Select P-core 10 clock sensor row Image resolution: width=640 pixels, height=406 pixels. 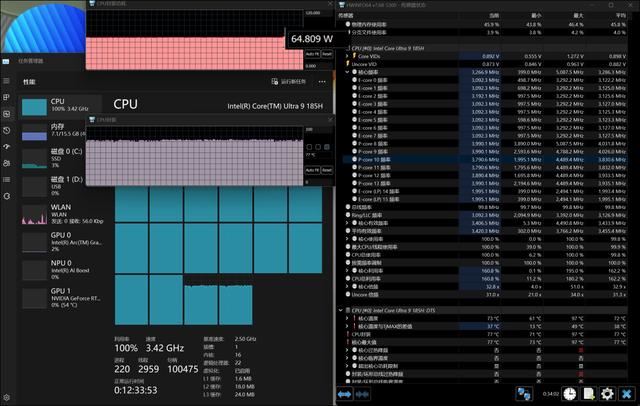click(485, 160)
